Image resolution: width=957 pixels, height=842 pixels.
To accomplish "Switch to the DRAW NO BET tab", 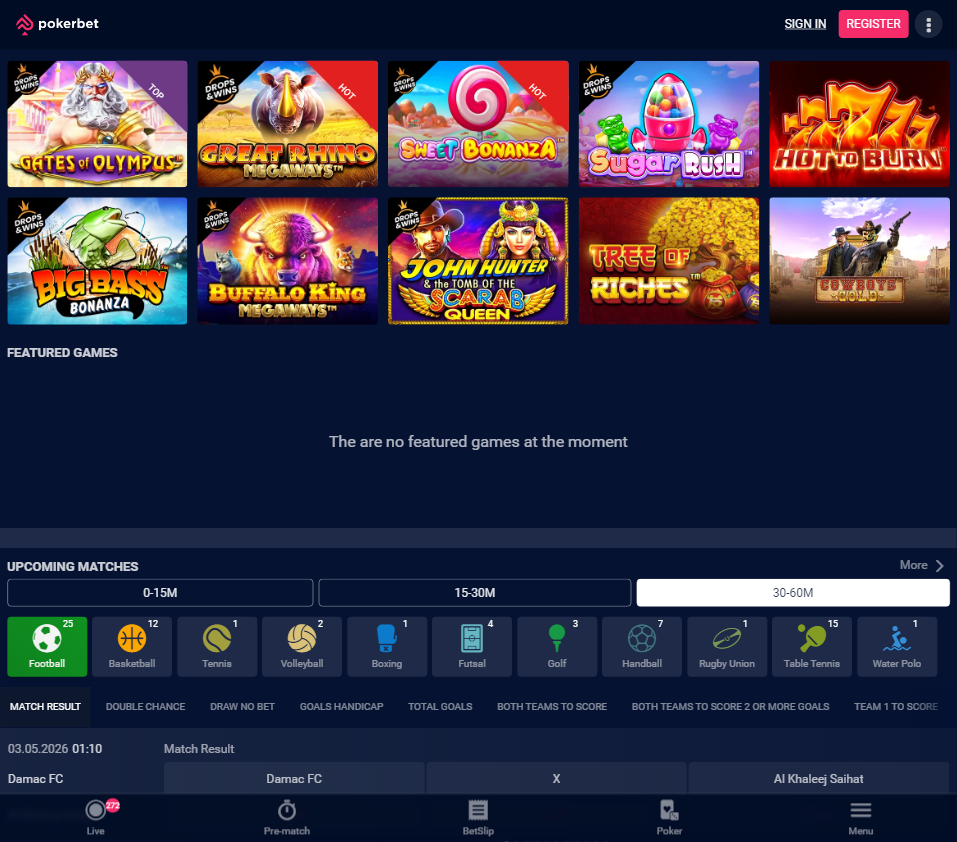I will [242, 707].
